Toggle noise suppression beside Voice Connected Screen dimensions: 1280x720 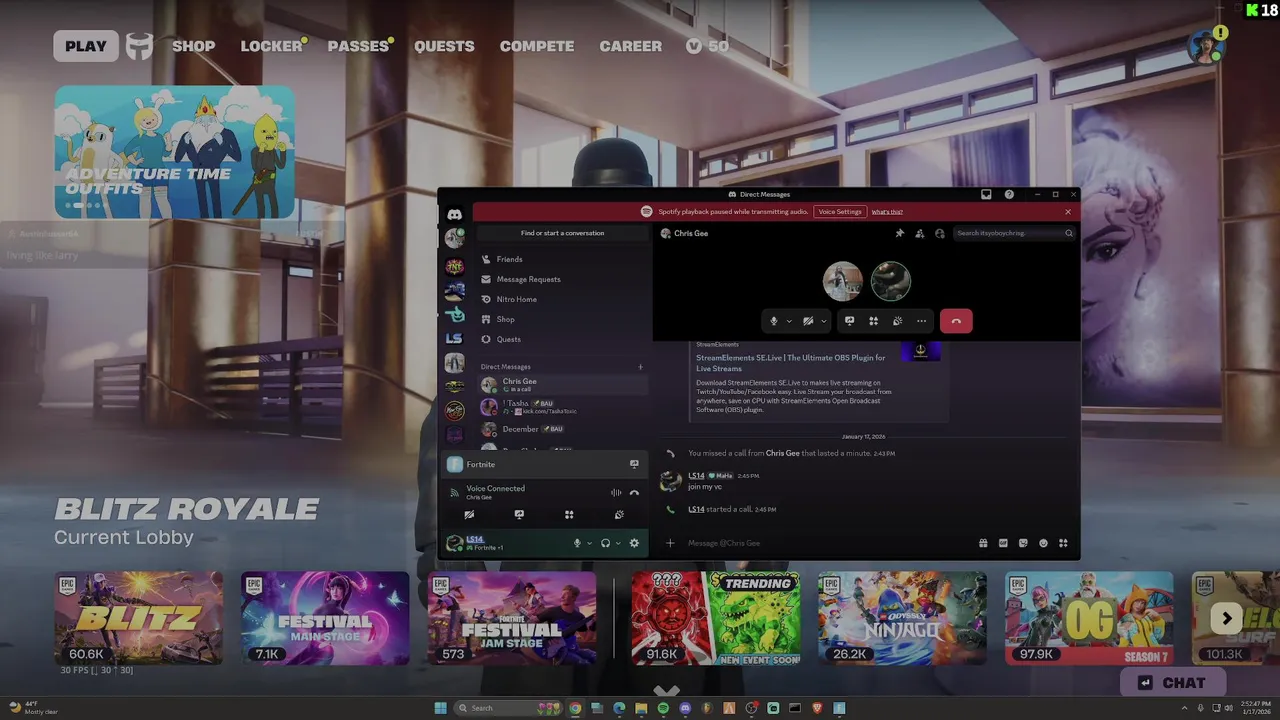[x=616, y=492]
